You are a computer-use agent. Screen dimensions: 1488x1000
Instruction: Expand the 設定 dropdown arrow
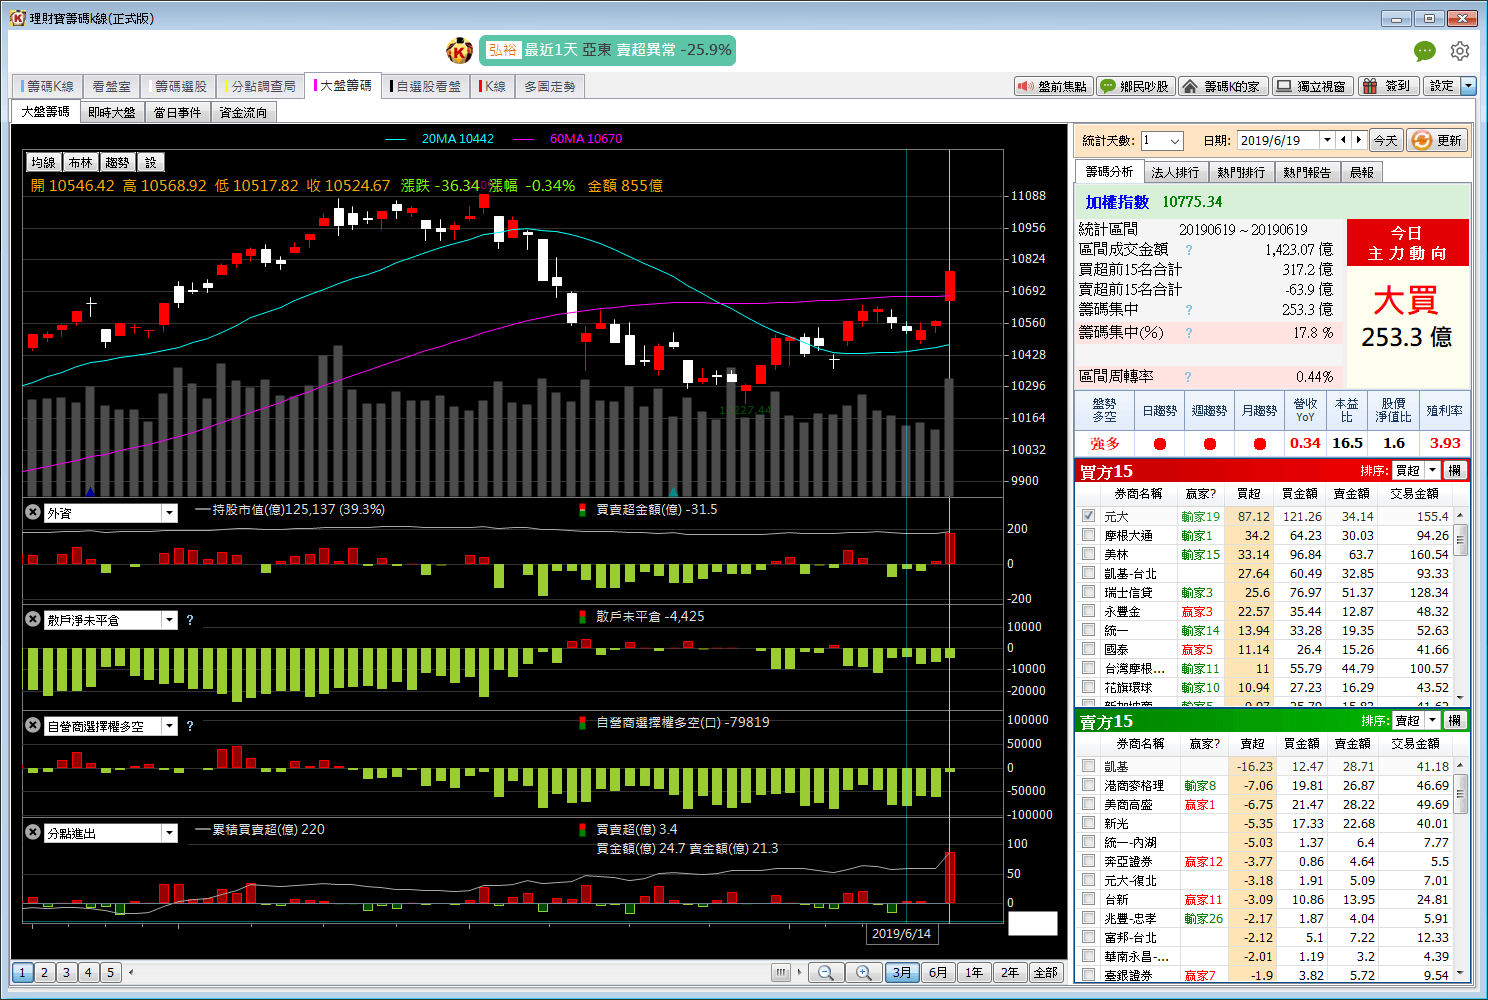tap(1469, 86)
